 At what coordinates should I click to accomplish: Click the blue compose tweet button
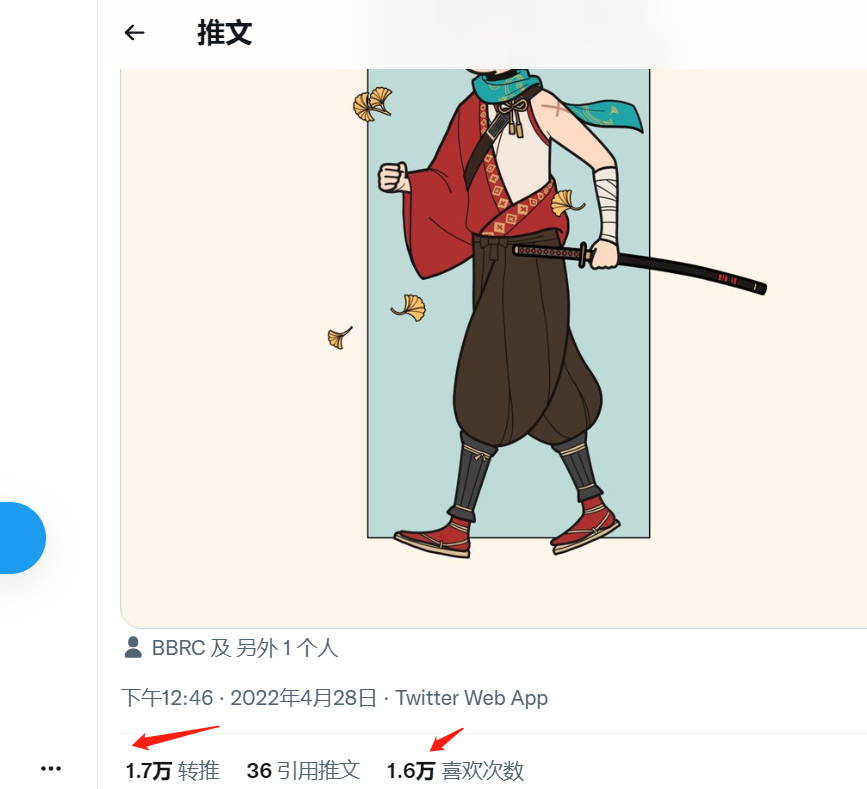click(x=22, y=538)
